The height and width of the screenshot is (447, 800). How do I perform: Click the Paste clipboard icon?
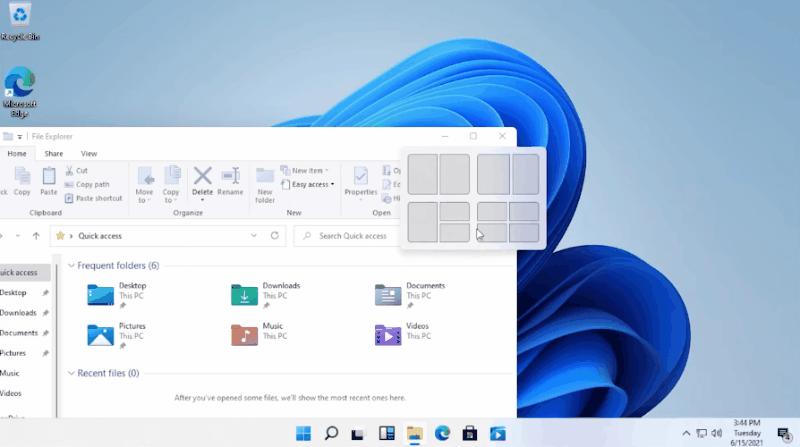[48, 181]
